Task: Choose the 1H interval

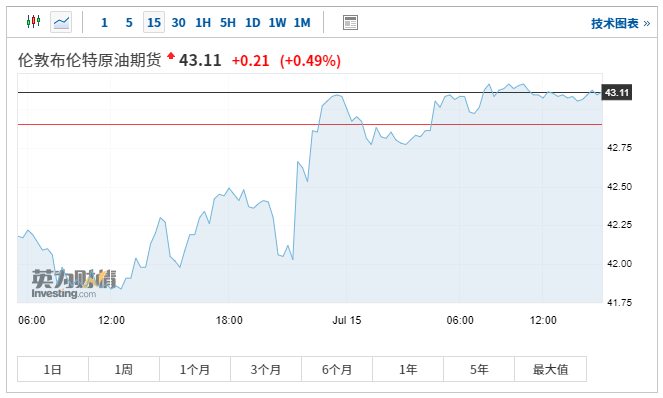Action: pos(203,22)
